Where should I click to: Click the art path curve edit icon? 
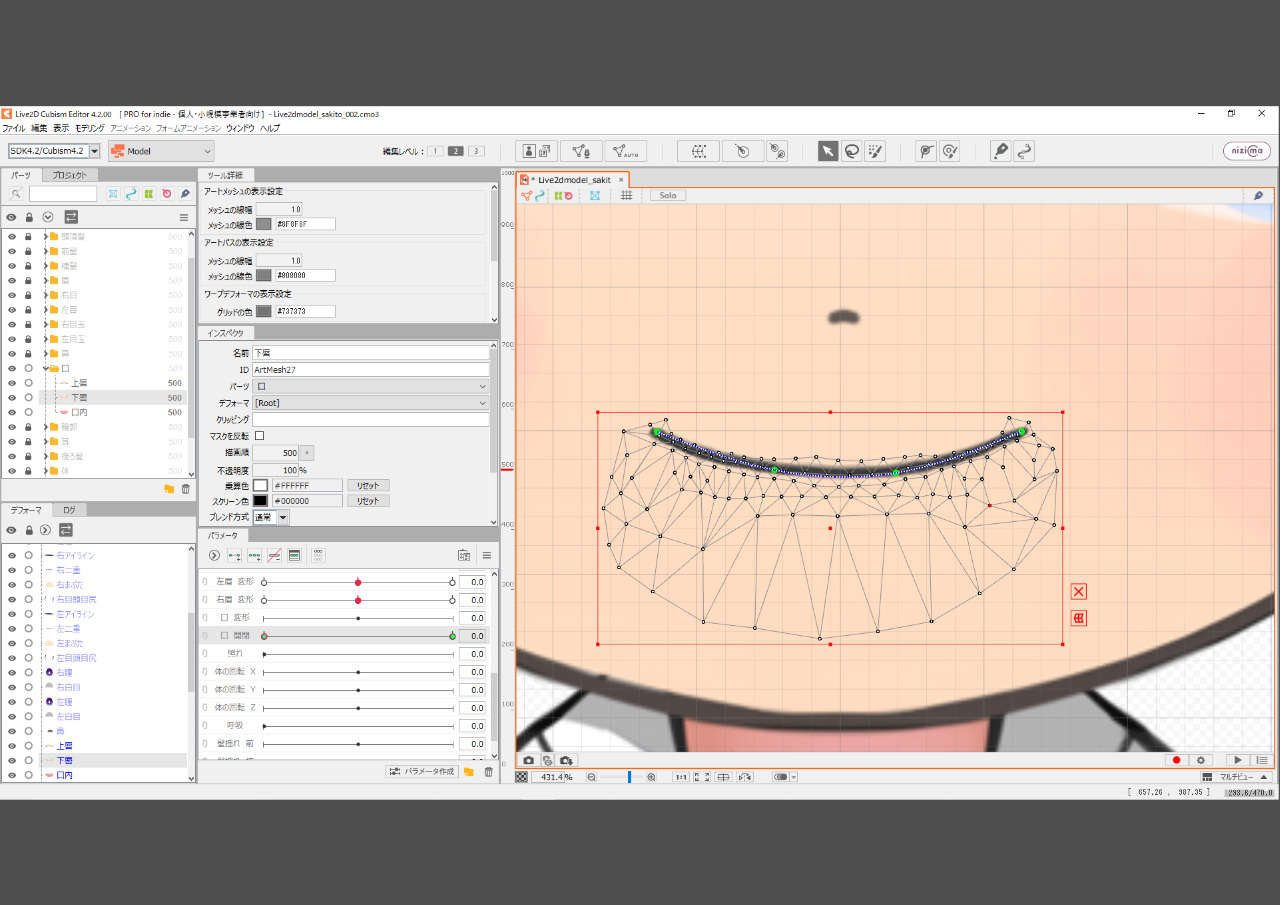tap(1023, 151)
